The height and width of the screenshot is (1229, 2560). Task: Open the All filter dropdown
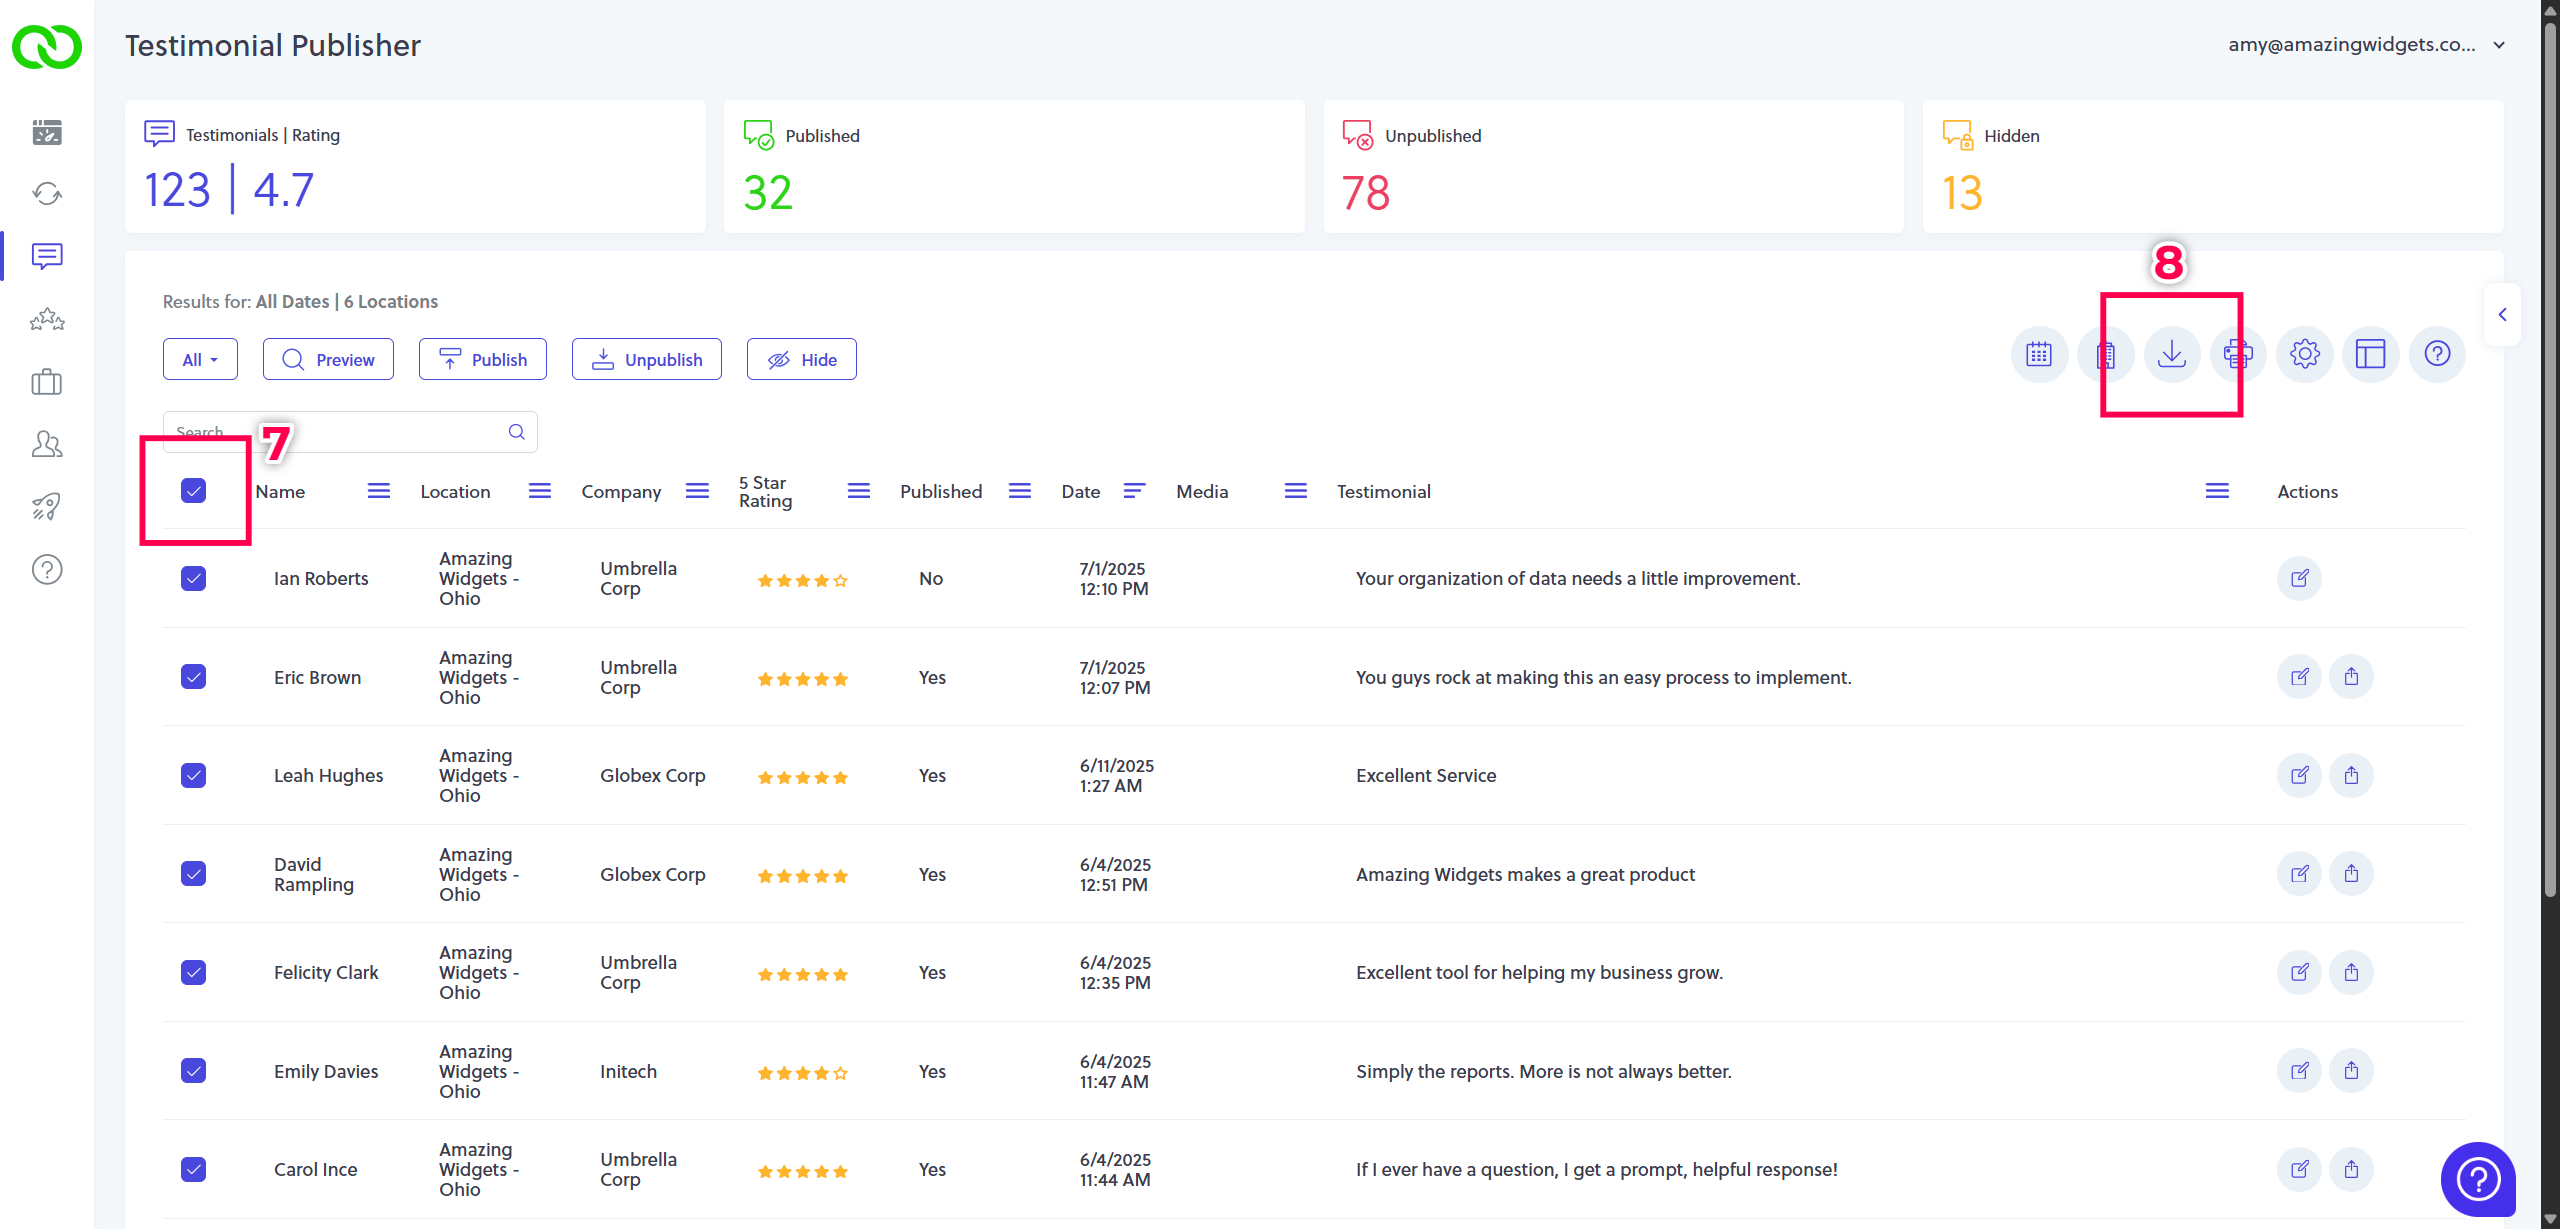pyautogui.click(x=200, y=360)
